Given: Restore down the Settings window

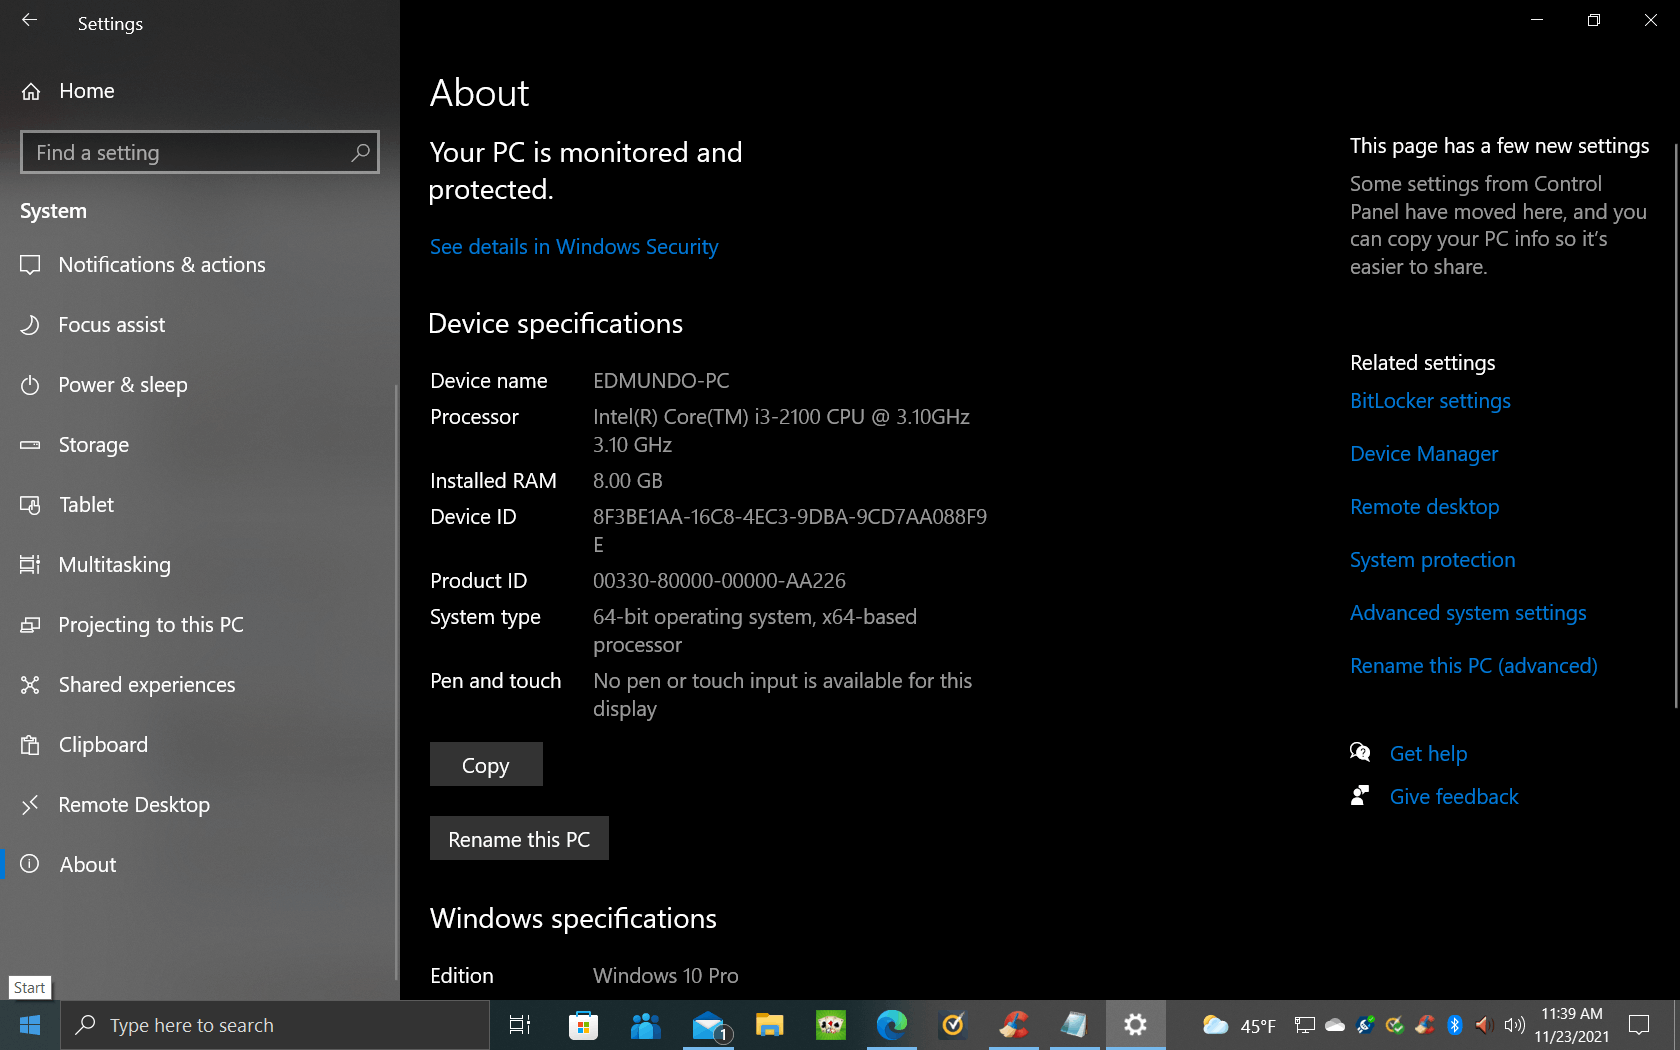Looking at the screenshot, I should [1594, 20].
